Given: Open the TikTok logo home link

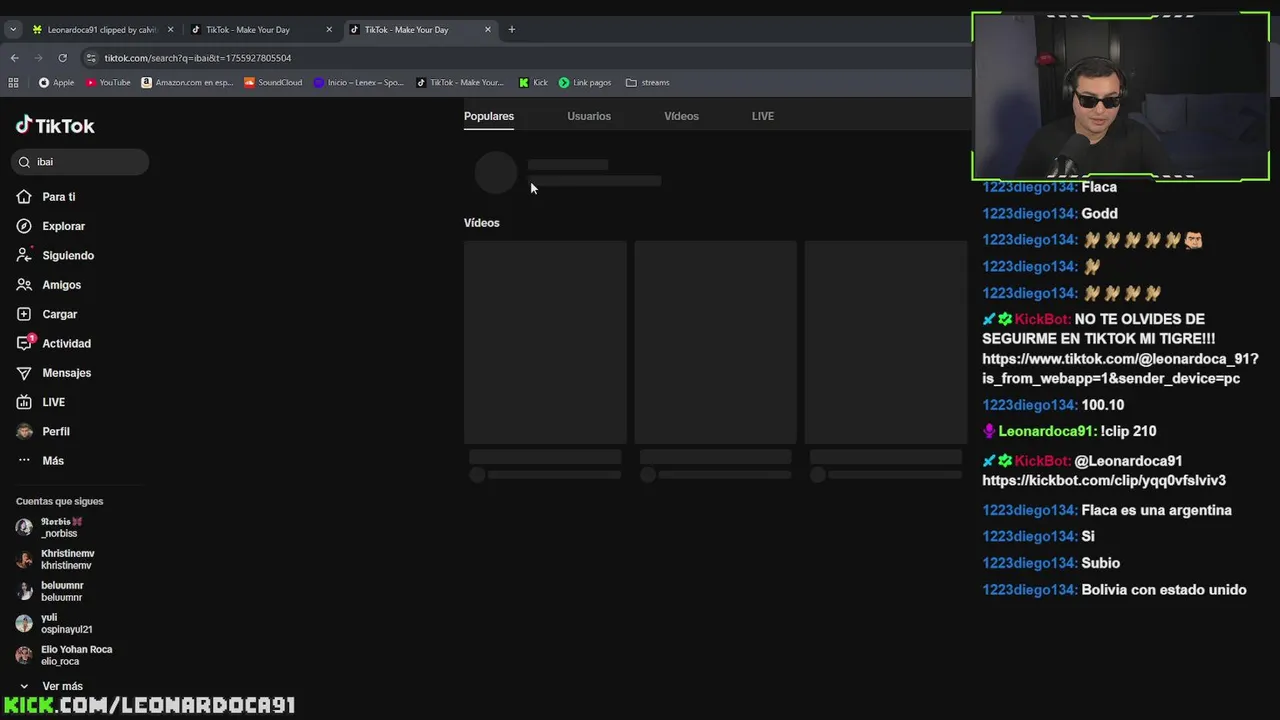Looking at the screenshot, I should tap(55, 125).
